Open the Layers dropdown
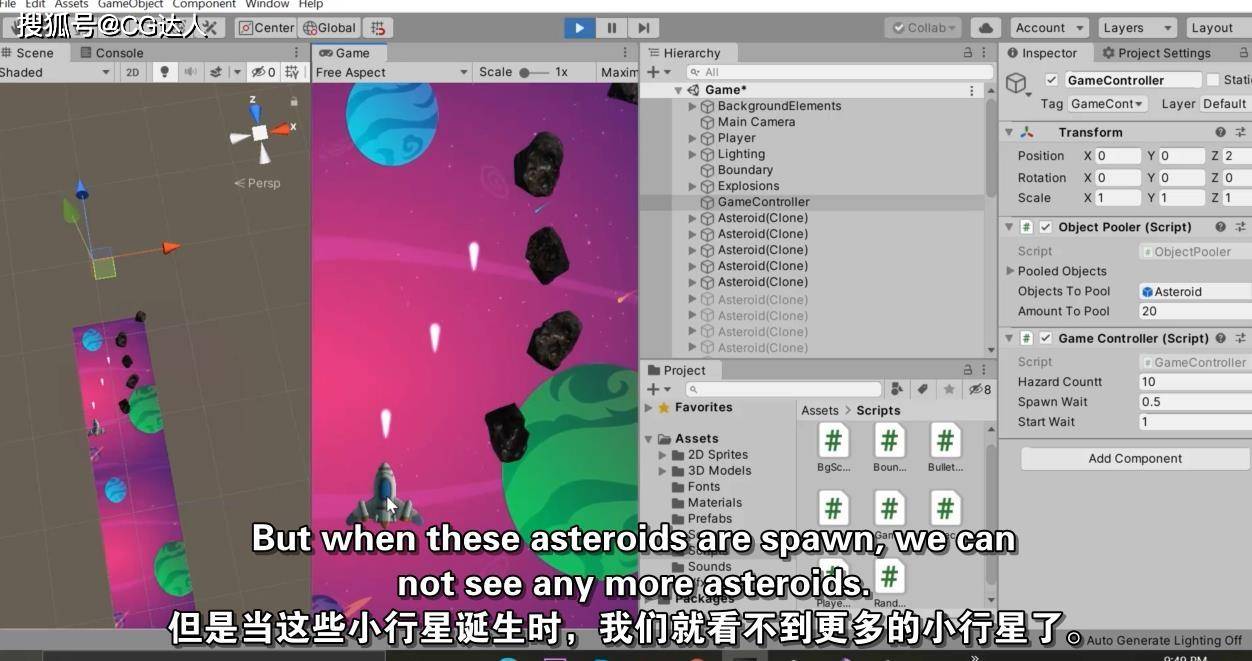The width and height of the screenshot is (1252, 661). click(x=1137, y=28)
